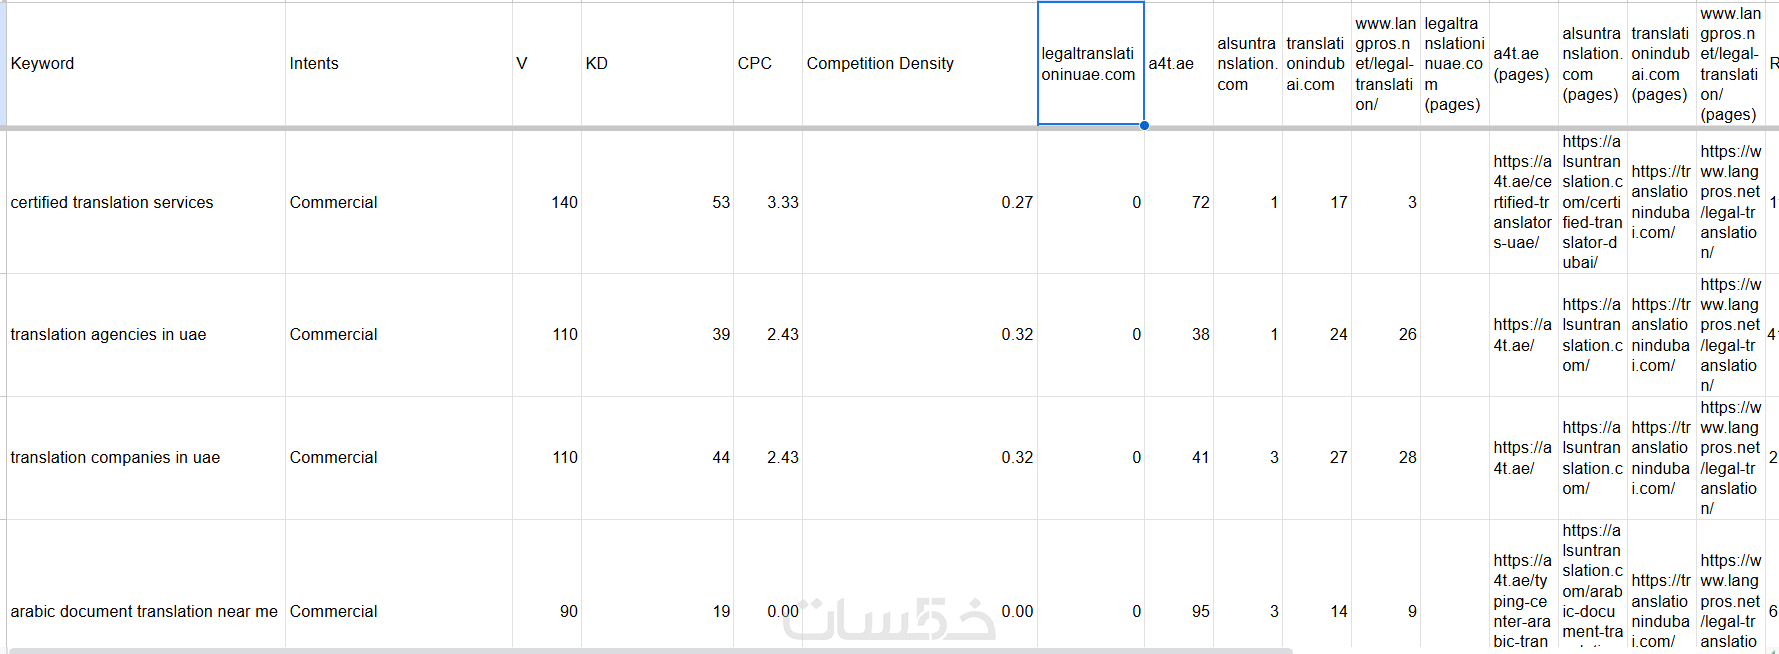Open the a4t.ae certified-translators-uae link
Viewport: 1779px width, 654px height.
click(x=1523, y=202)
